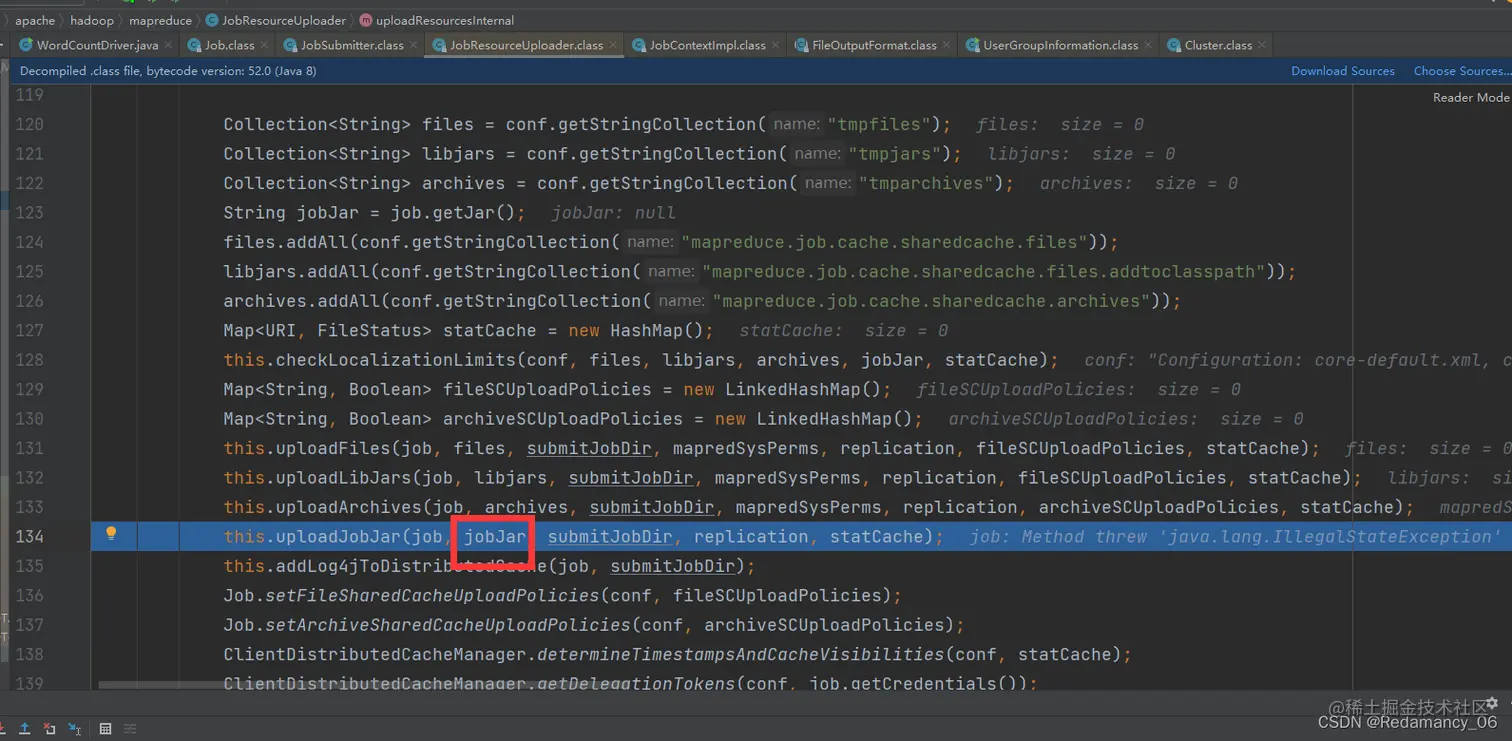
Task: Click the jobJar argument on line 134
Action: coord(494,536)
